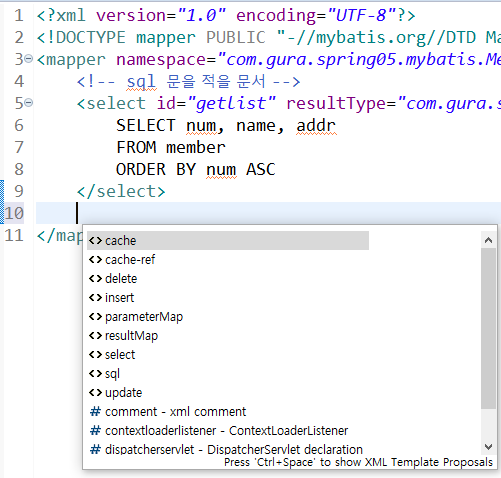The image size is (501, 478).
Task: Click the hash icon beside contextloaderlistener
Action: 95,431
